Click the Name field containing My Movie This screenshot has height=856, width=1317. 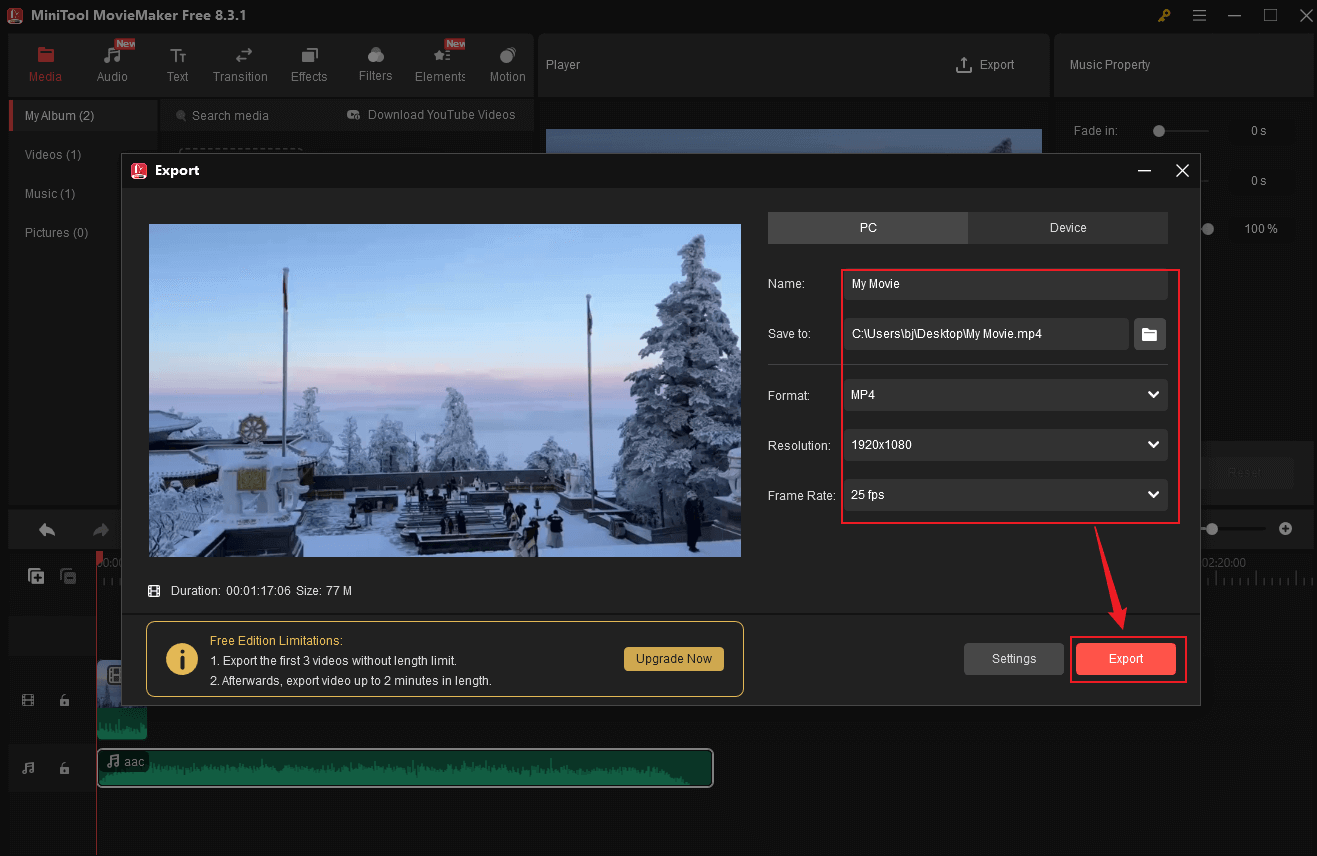[1005, 284]
